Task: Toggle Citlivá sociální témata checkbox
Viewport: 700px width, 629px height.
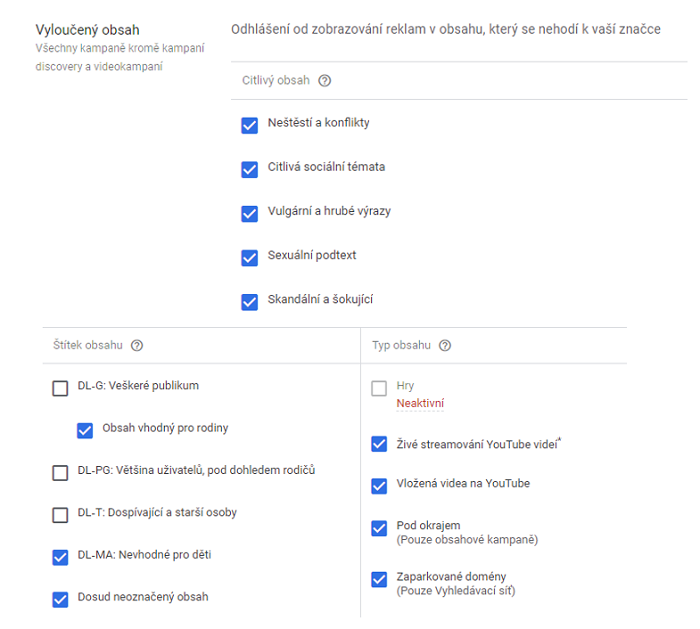Action: (x=250, y=169)
